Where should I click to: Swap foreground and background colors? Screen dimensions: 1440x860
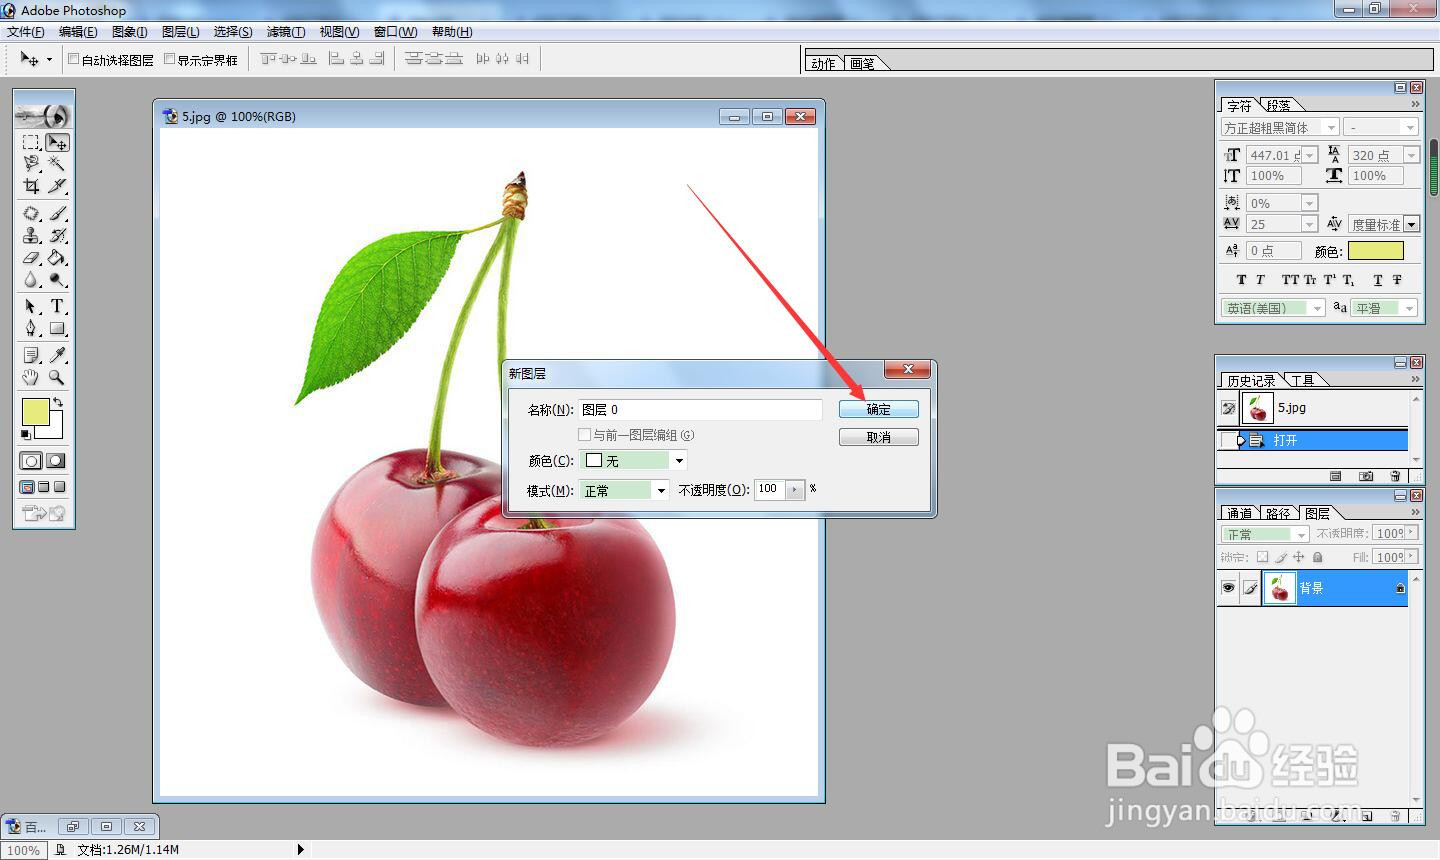pos(59,402)
